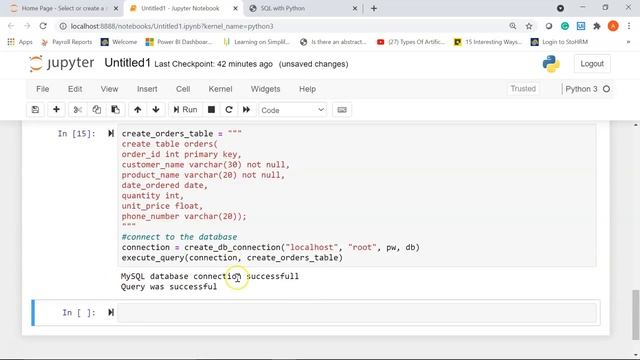
Task: Open the command palette keyboard icon
Action: coord(342,110)
